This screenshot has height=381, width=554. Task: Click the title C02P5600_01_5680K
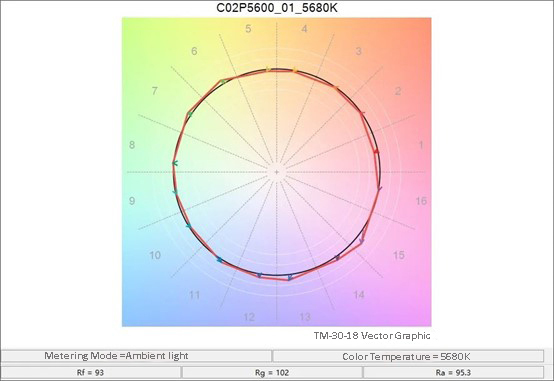[277, 8]
